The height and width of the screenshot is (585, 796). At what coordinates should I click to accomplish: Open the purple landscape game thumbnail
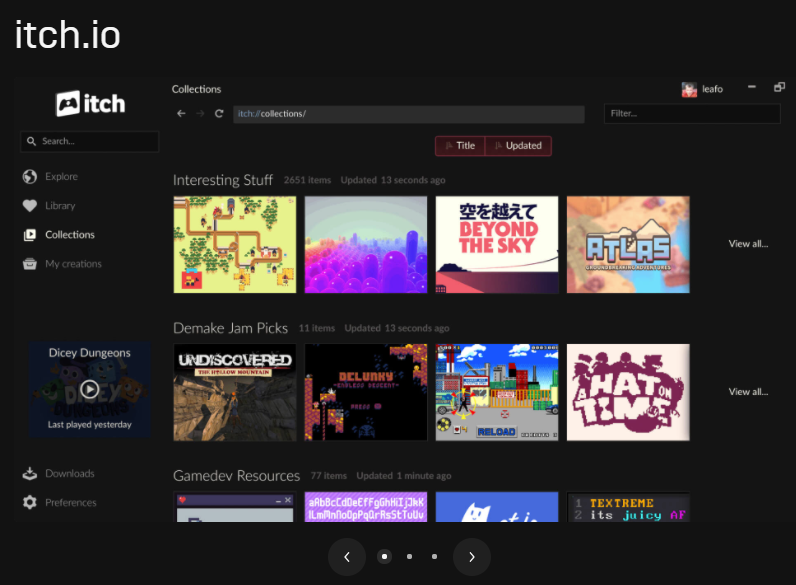coord(366,245)
